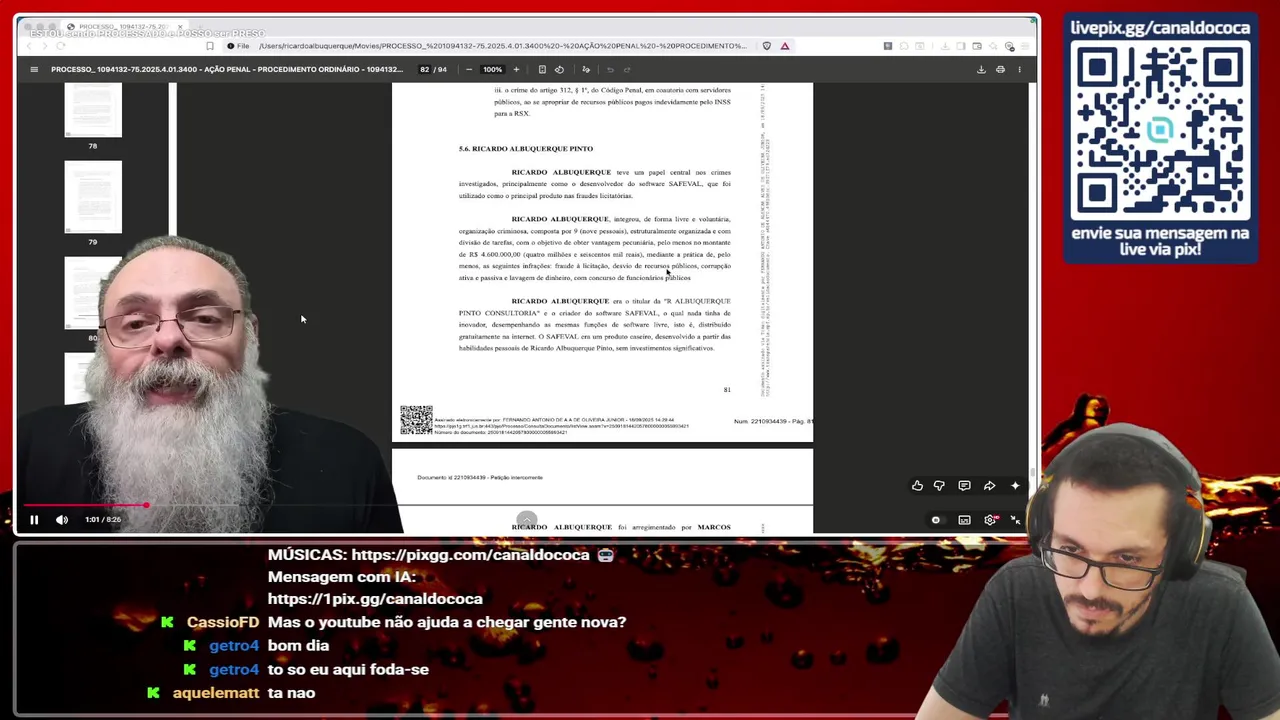Open Brave rewards triangle icon

[785, 46]
